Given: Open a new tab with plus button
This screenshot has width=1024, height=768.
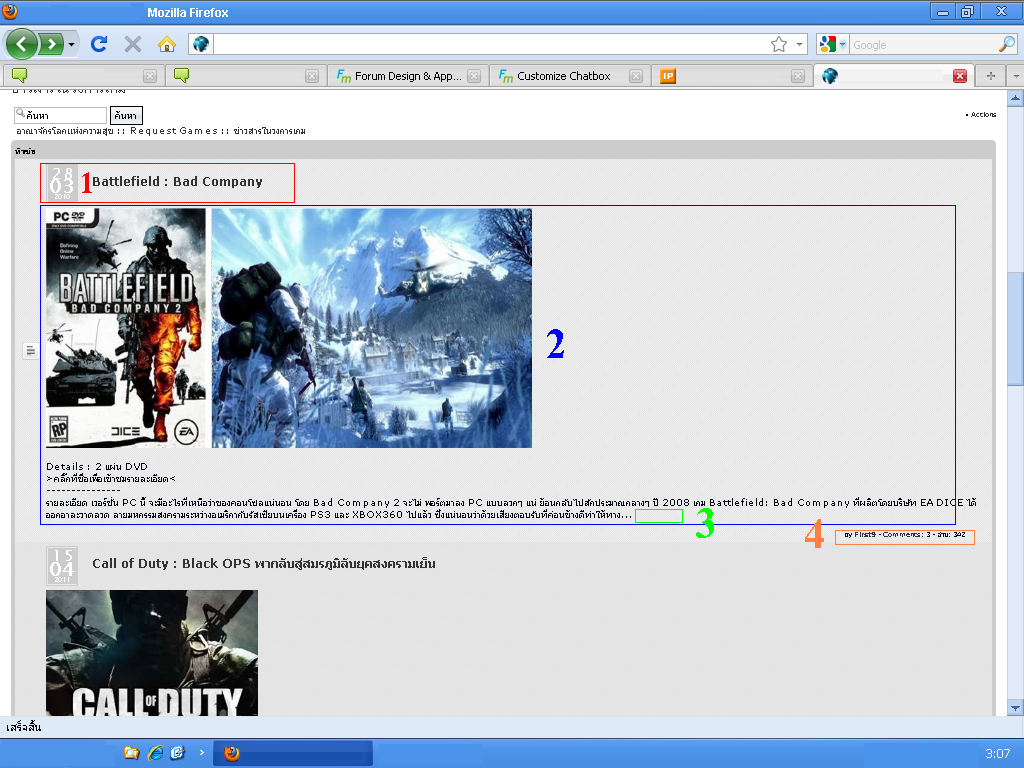Looking at the screenshot, I should (x=991, y=76).
